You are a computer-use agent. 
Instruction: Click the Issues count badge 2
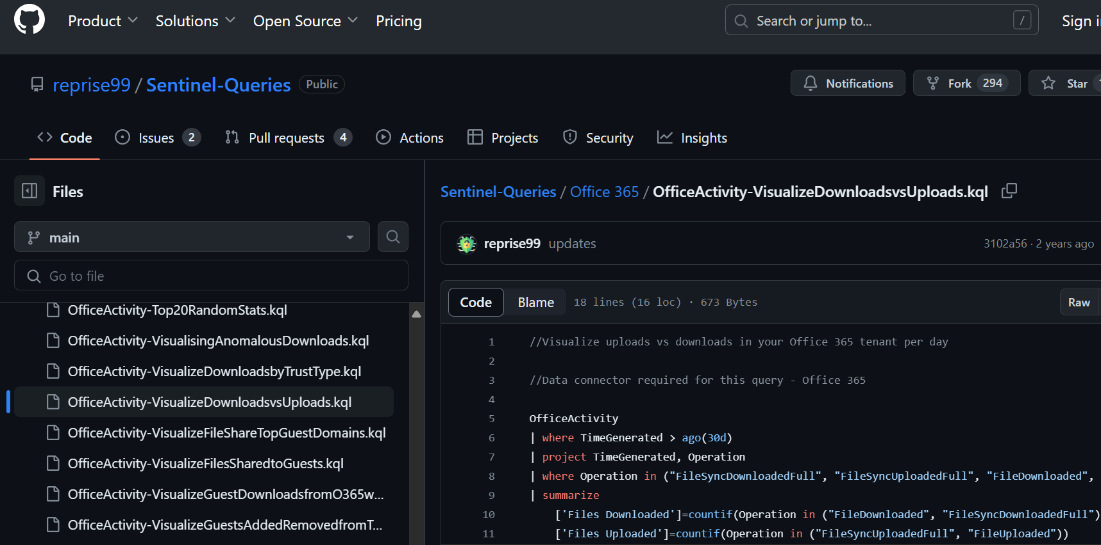coord(192,138)
